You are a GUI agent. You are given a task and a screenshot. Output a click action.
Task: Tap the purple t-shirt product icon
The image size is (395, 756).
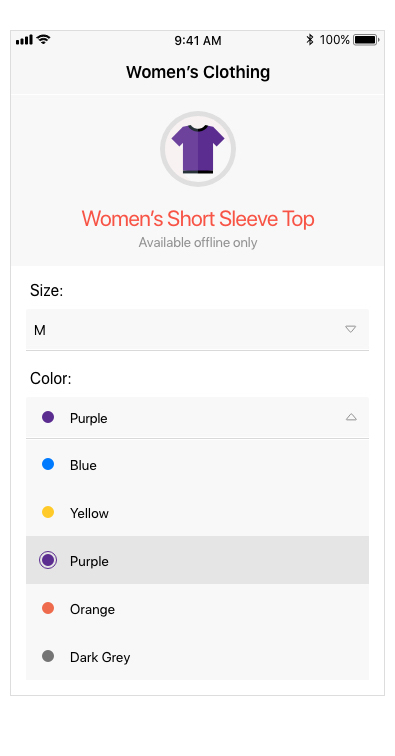pyautogui.click(x=198, y=149)
